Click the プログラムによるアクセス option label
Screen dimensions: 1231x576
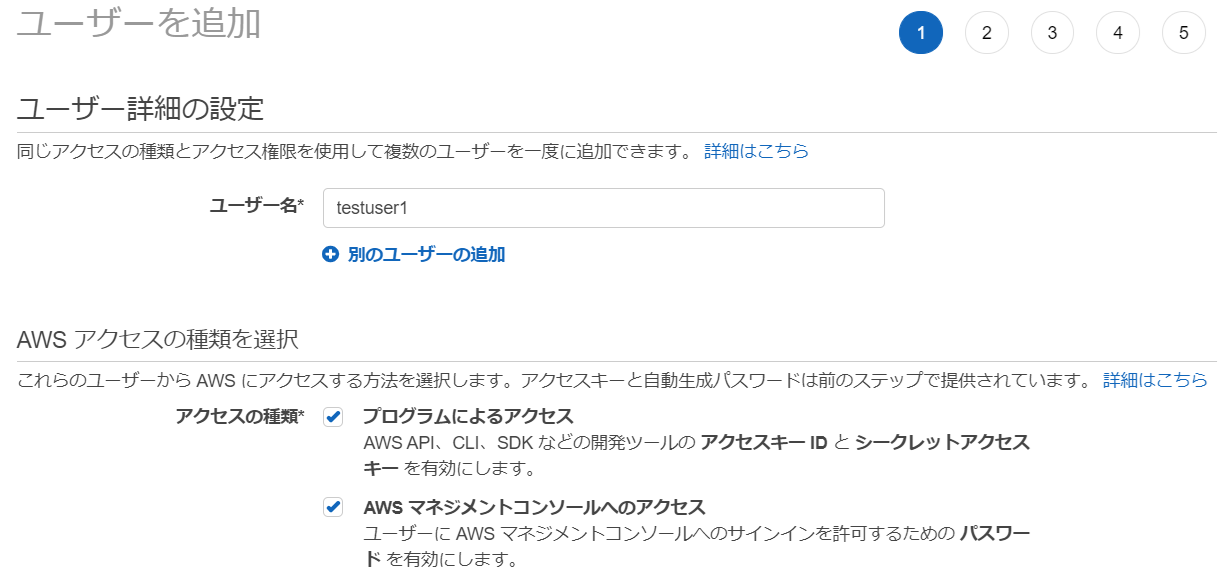pos(468,417)
